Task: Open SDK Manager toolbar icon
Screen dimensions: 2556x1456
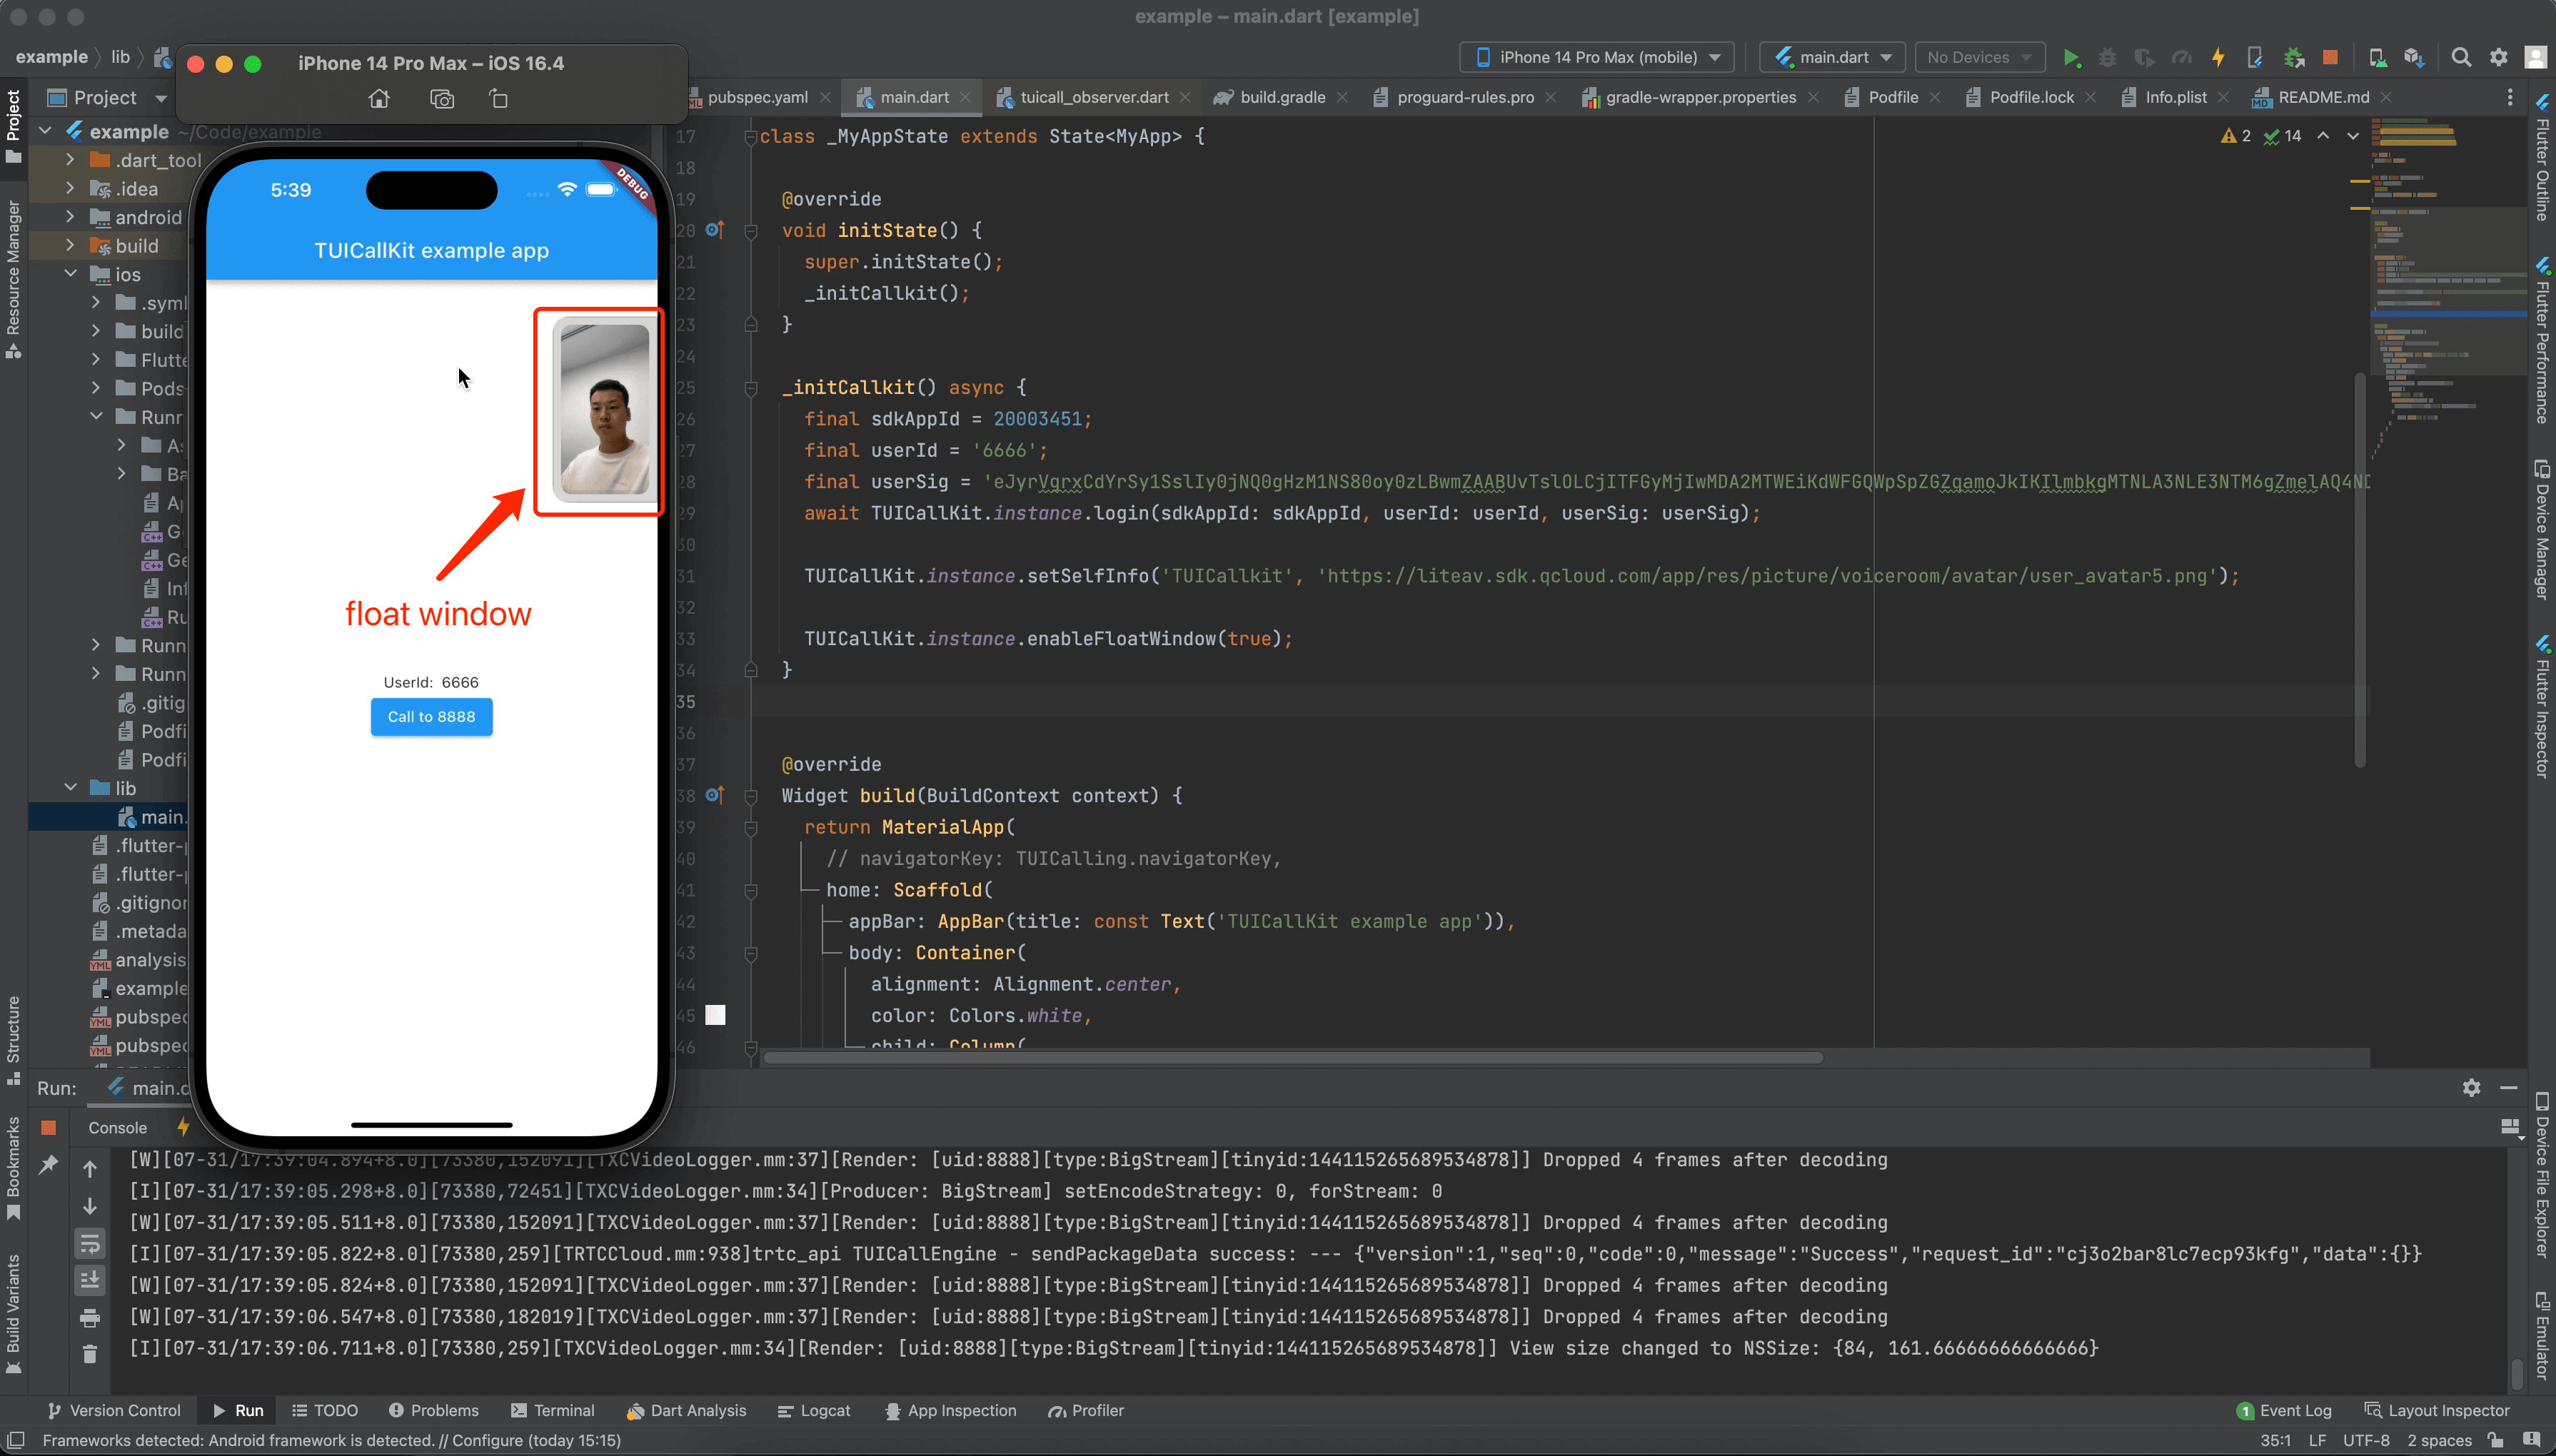Action: pos(2414,58)
